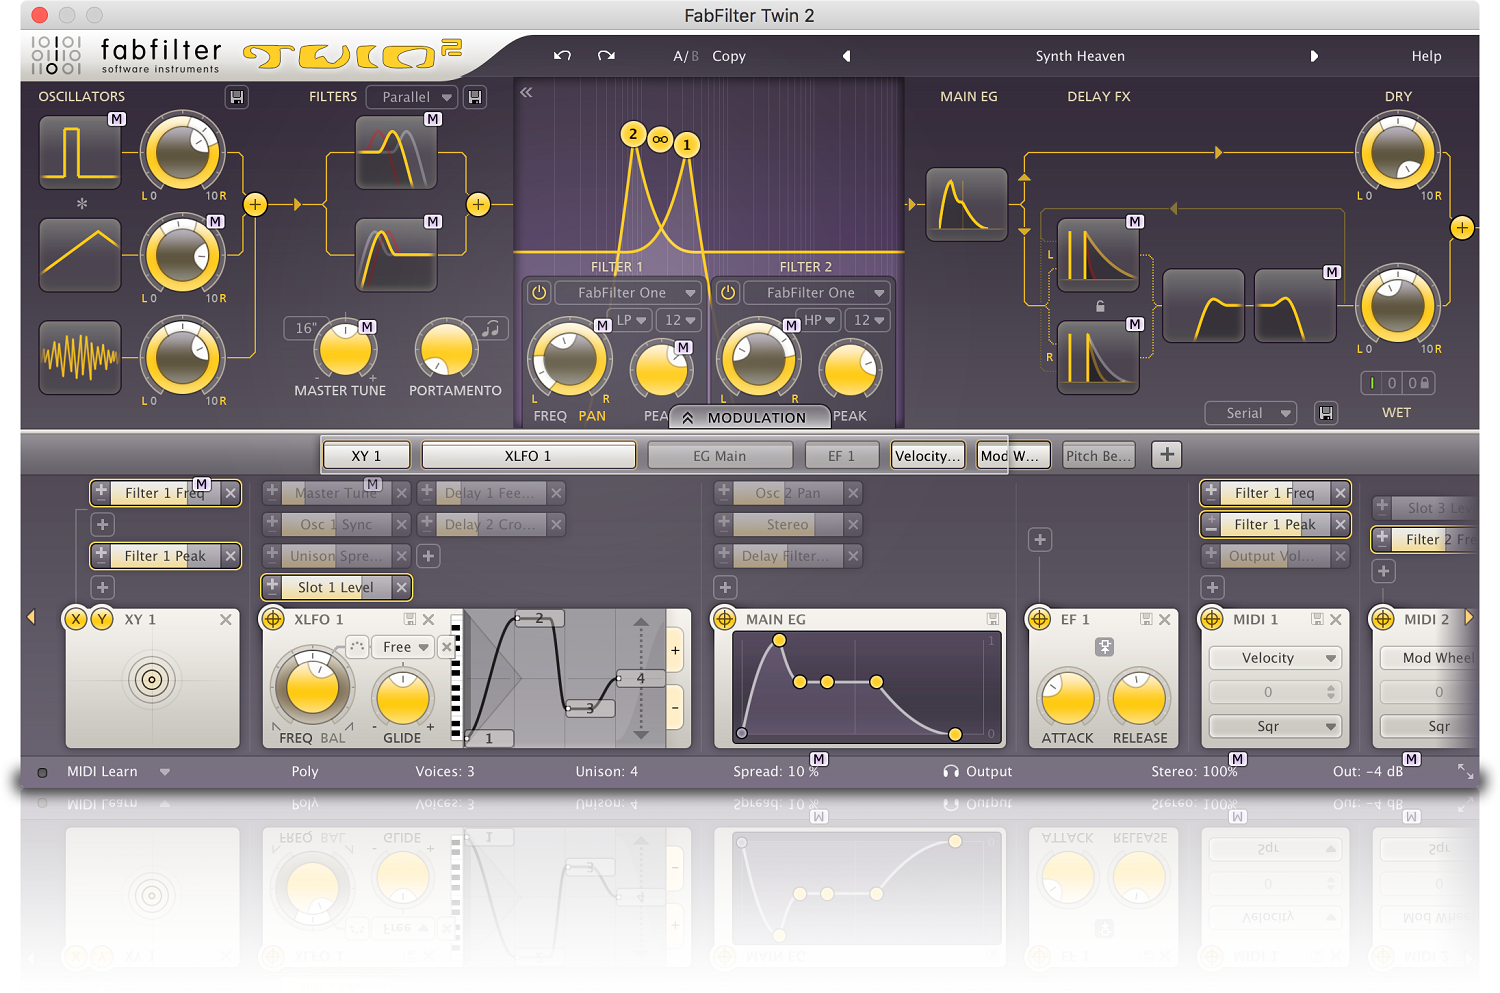Toggle the Filter 2 power button
1500x993 pixels.
pyautogui.click(x=727, y=292)
